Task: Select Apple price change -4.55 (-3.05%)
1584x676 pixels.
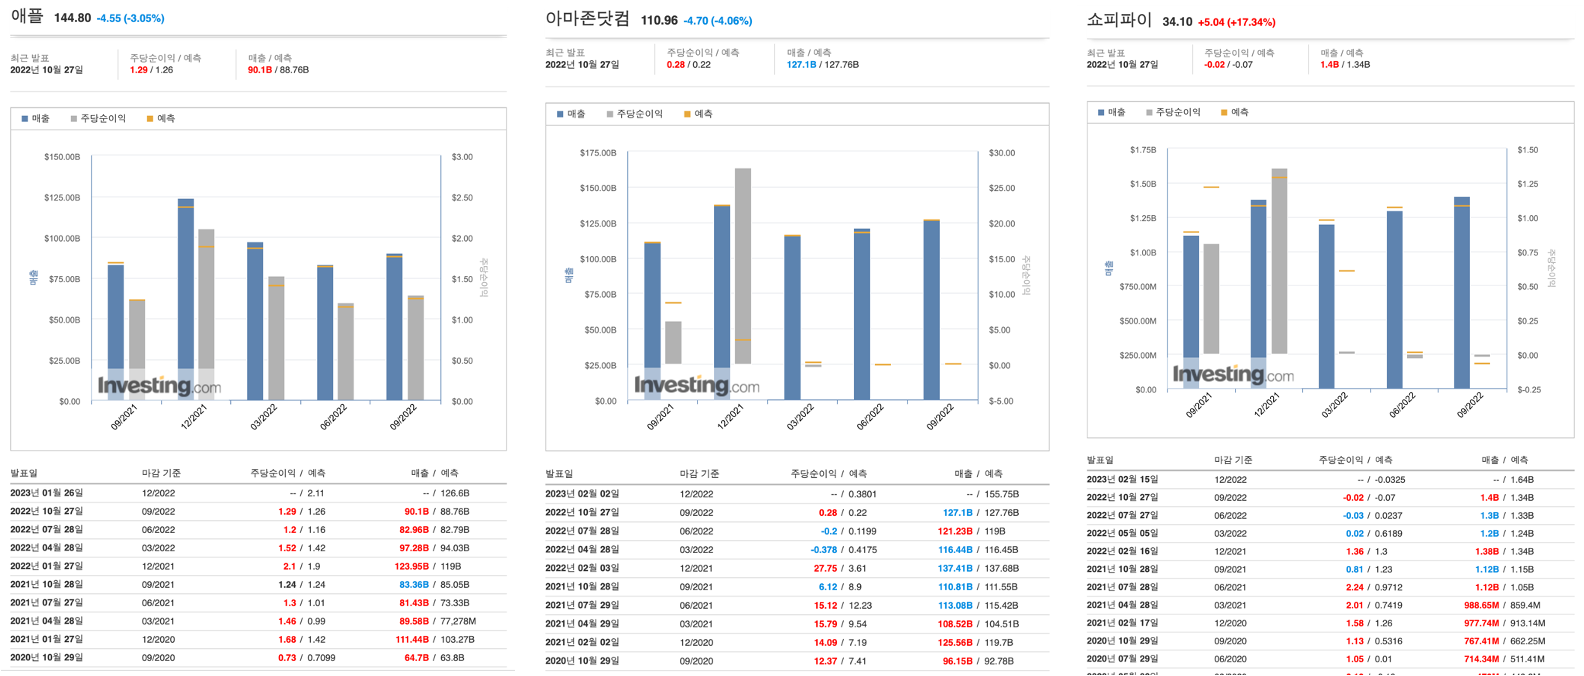Action: [x=130, y=18]
